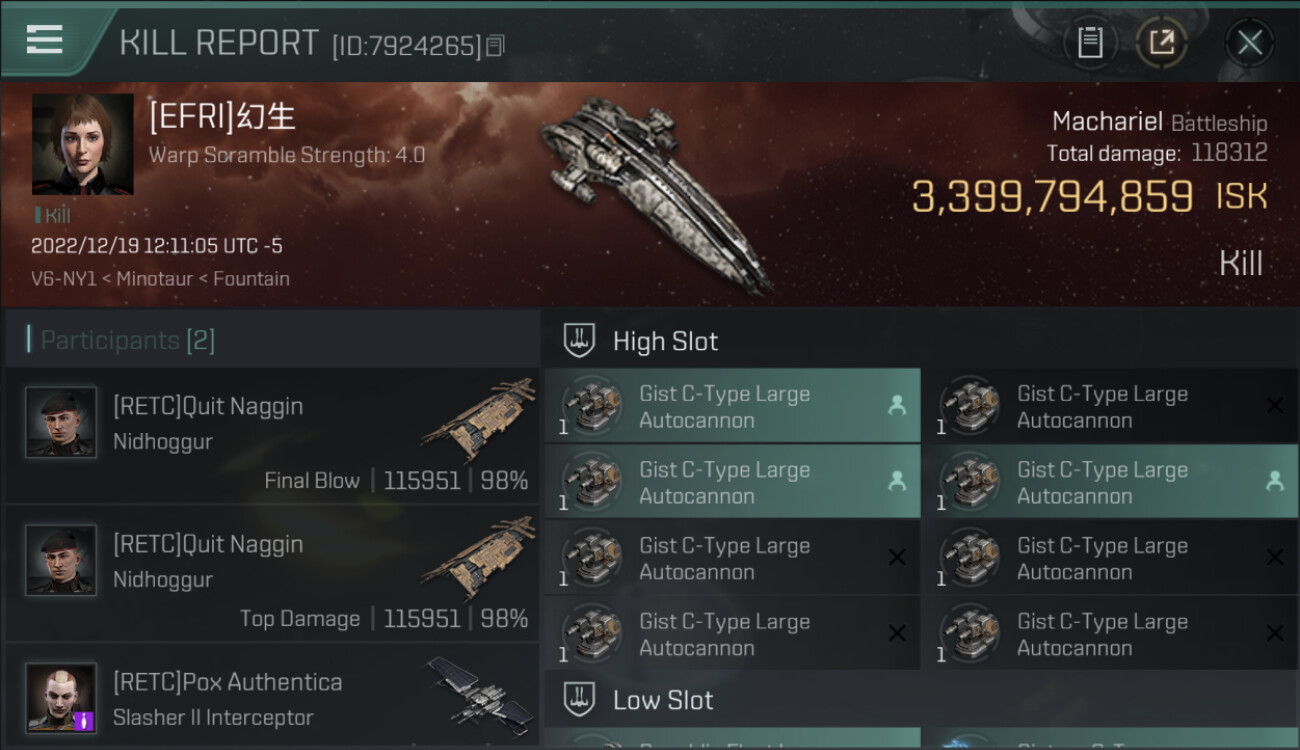
Task: Open the Final Blow Quit Naggin entry
Action: coord(272,435)
